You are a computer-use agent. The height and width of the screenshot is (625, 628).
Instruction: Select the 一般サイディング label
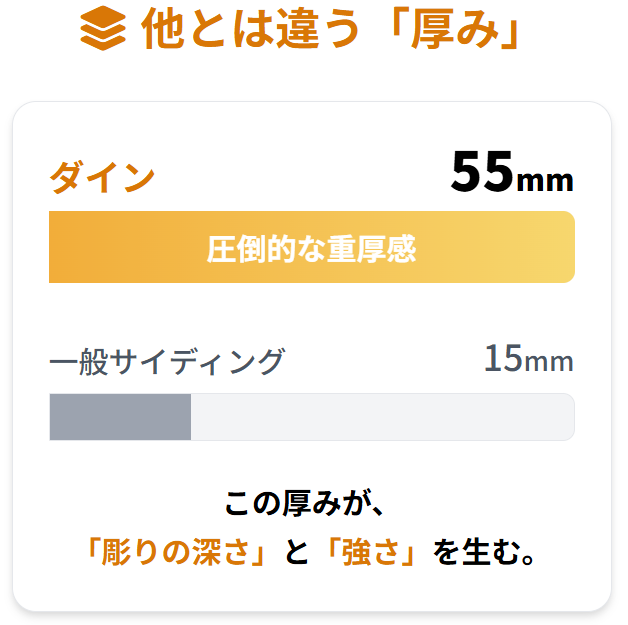click(166, 361)
